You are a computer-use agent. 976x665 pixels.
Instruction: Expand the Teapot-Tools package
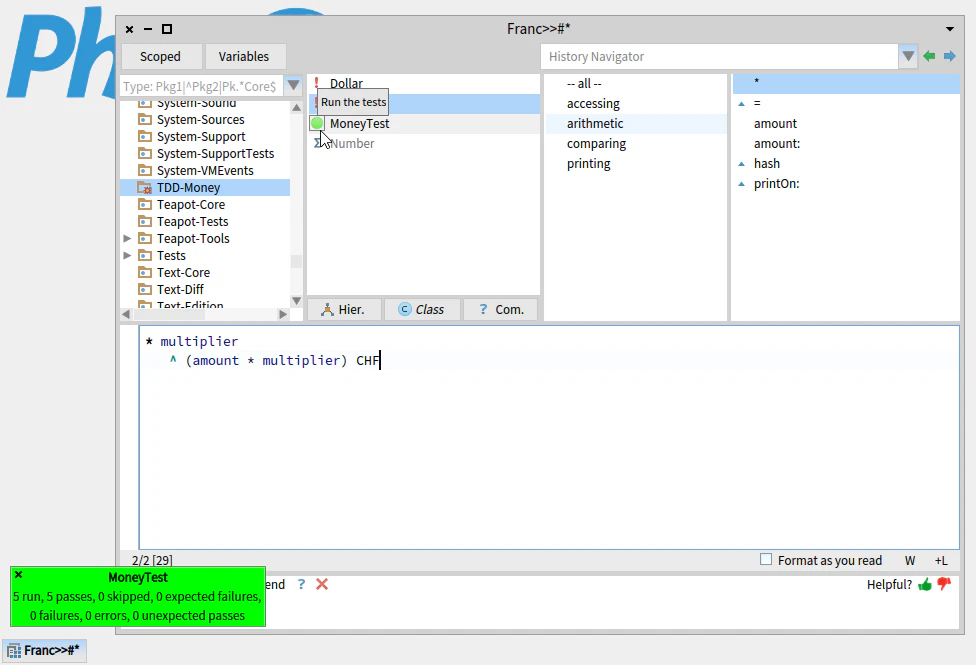127,238
